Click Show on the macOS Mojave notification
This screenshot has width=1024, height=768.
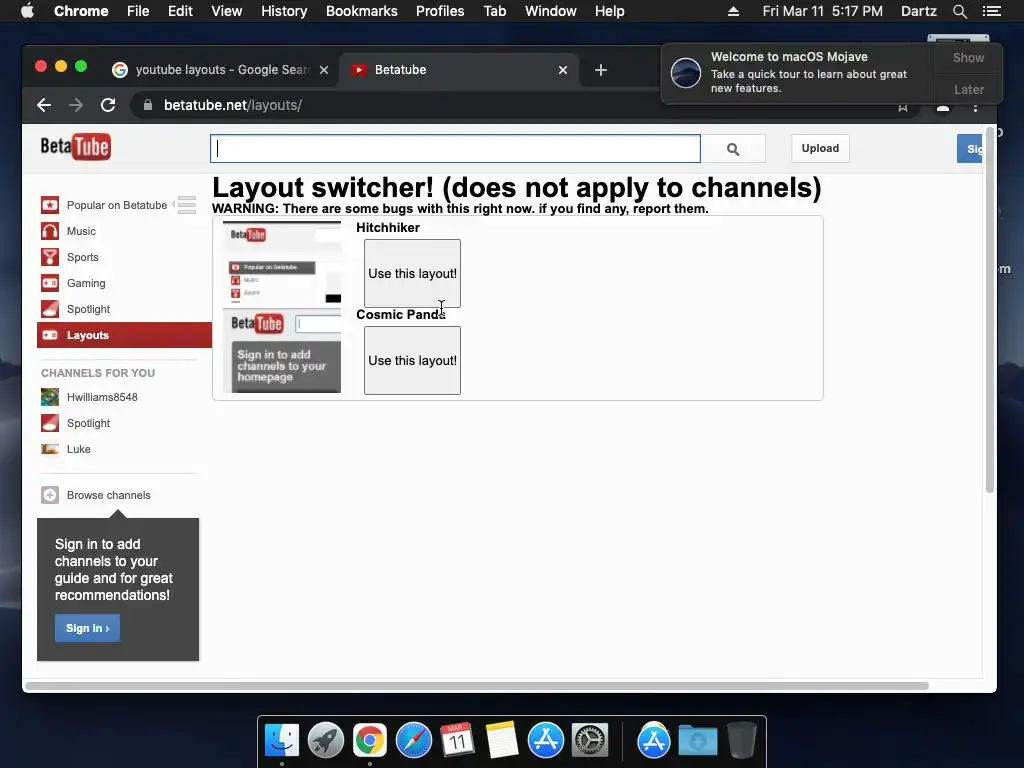coord(968,57)
